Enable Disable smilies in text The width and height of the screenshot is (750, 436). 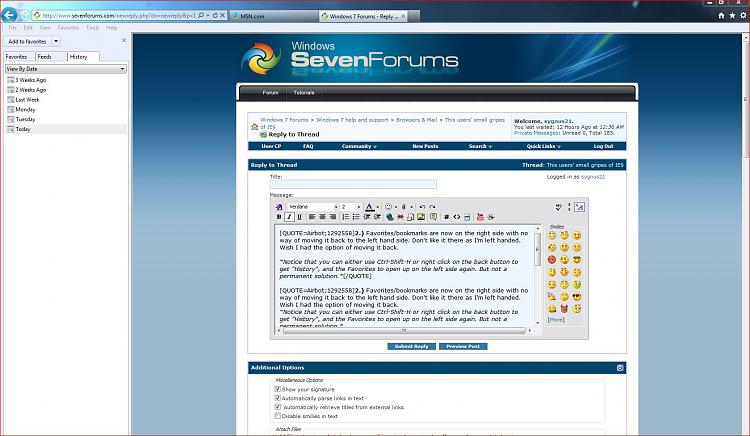click(277, 416)
